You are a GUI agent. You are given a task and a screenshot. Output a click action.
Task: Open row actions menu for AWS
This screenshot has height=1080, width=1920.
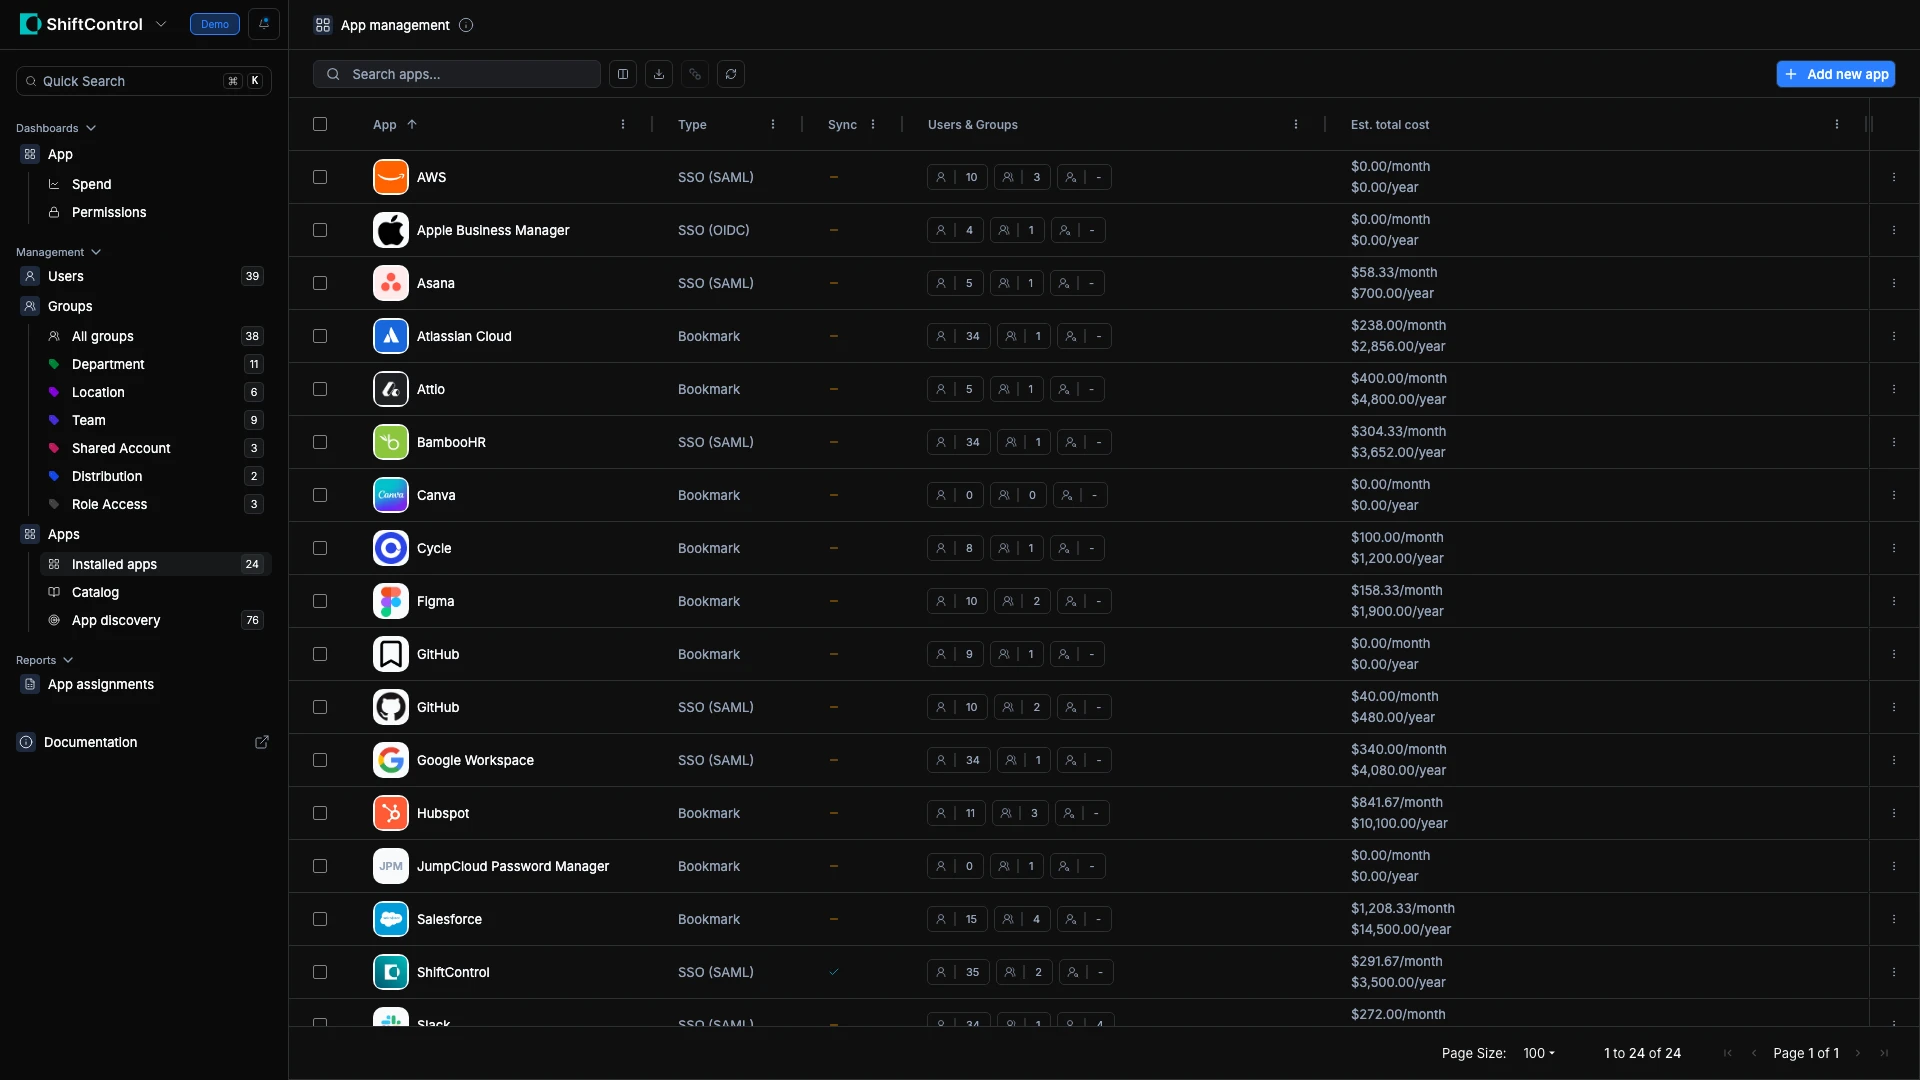pos(1894,177)
